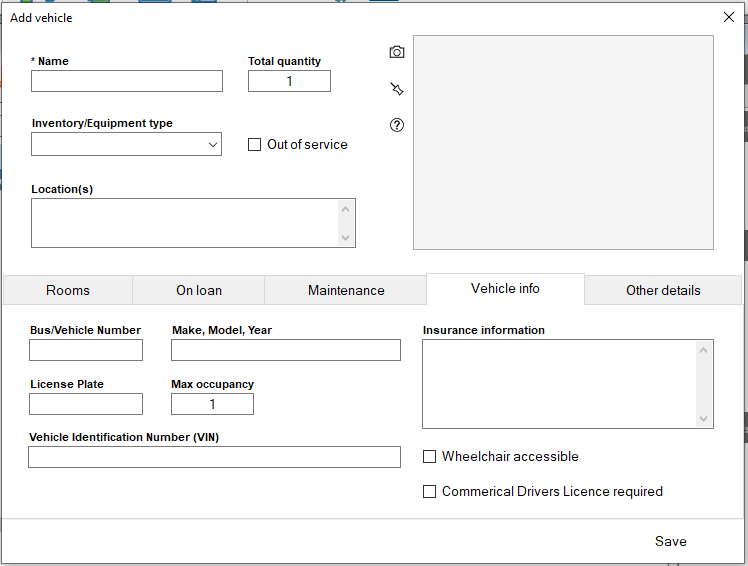Click the vehicle image preview area
The image size is (748, 566).
point(563,142)
